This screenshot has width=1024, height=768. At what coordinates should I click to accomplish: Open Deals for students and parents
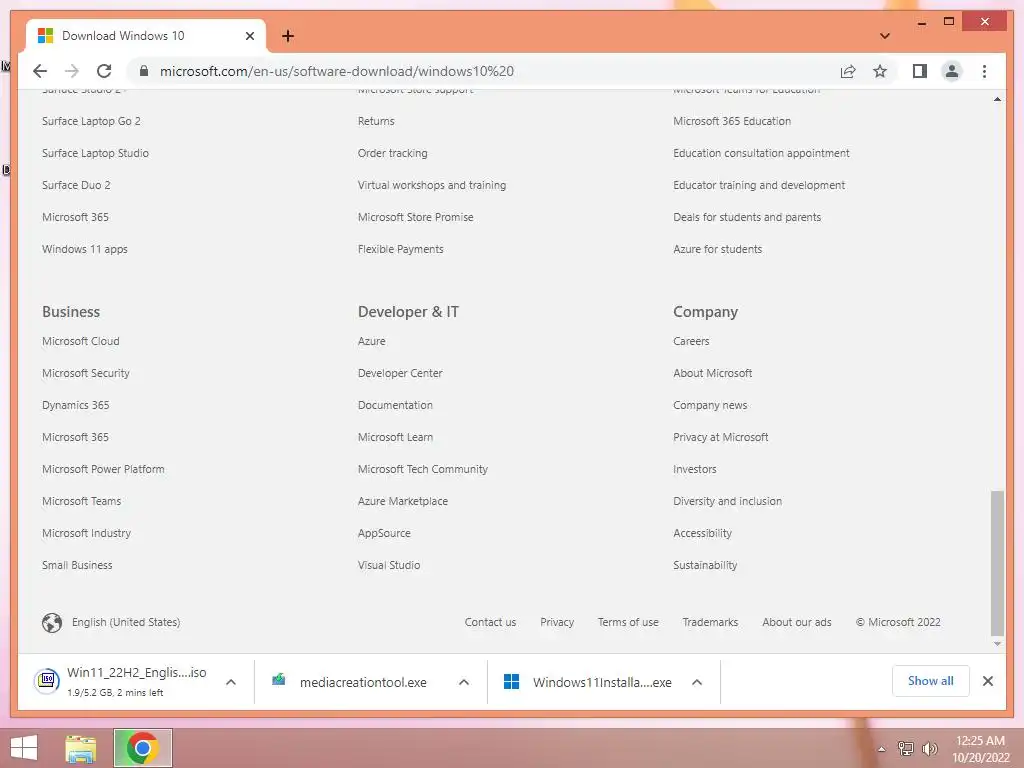pos(747,217)
